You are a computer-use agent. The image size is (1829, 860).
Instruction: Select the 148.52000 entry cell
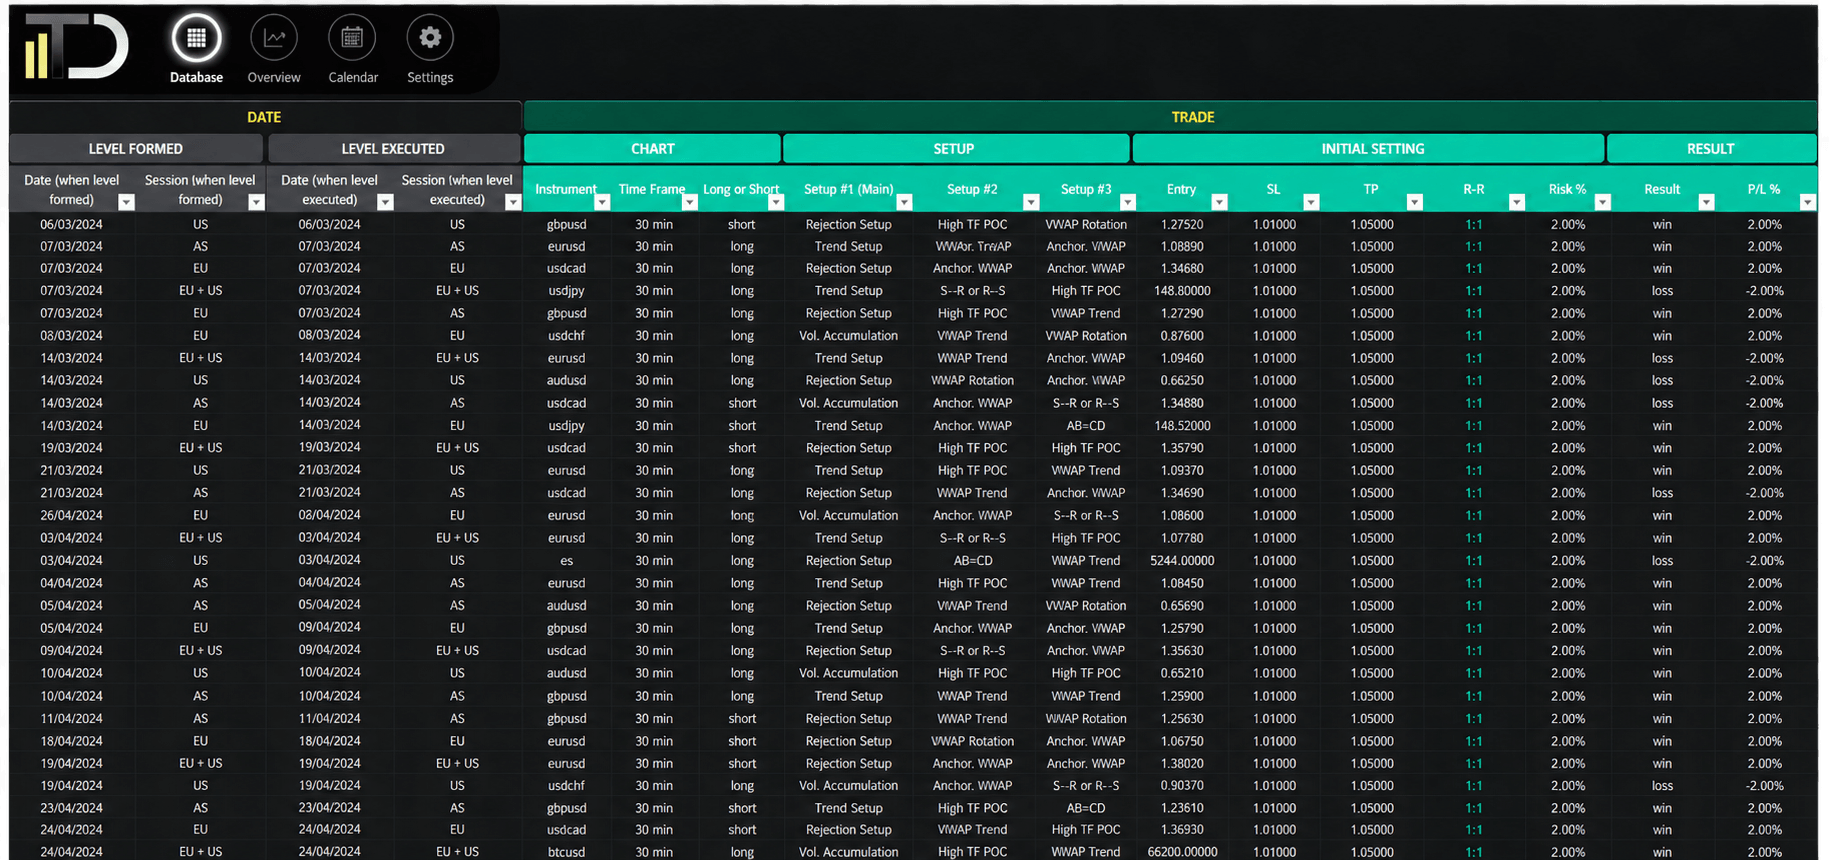pos(1182,426)
